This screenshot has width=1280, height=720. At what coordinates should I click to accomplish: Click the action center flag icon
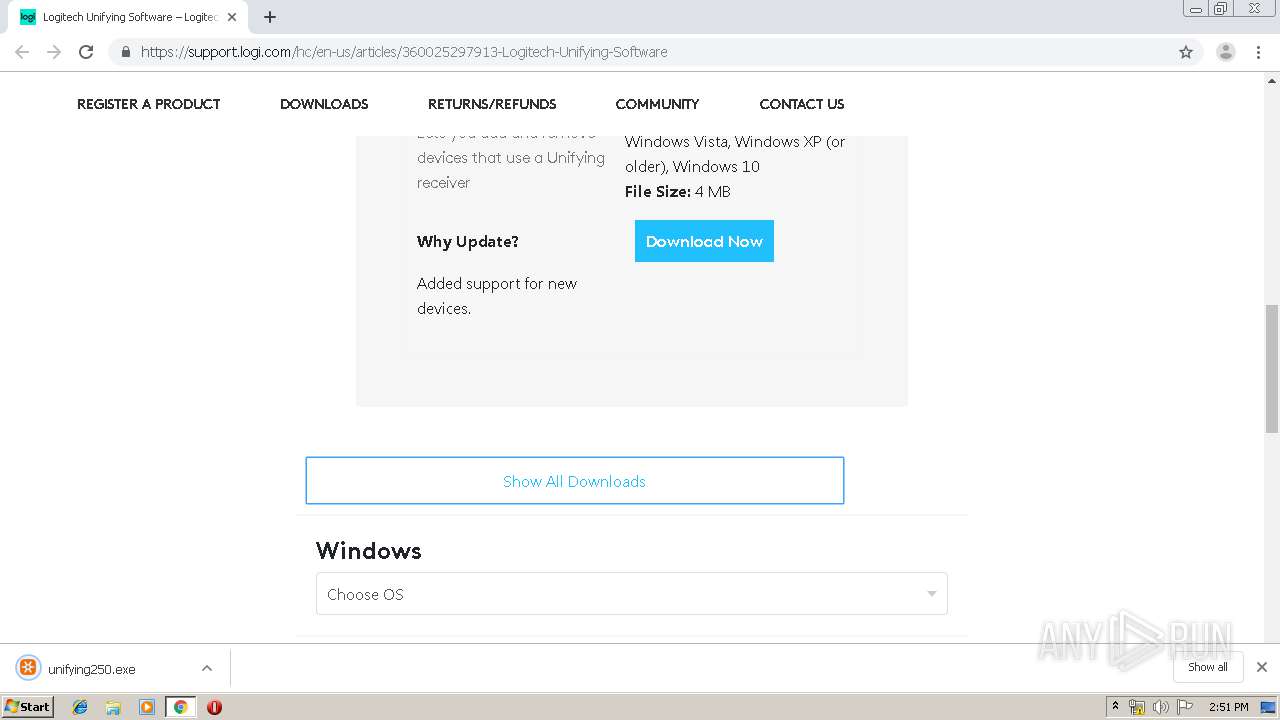(x=1185, y=707)
